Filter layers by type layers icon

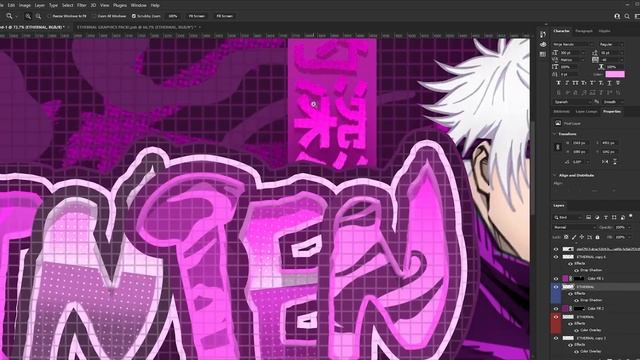[x=606, y=218]
